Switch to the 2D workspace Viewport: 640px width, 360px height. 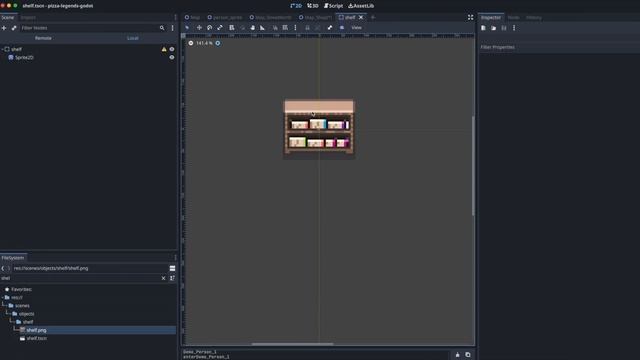pos(296,6)
